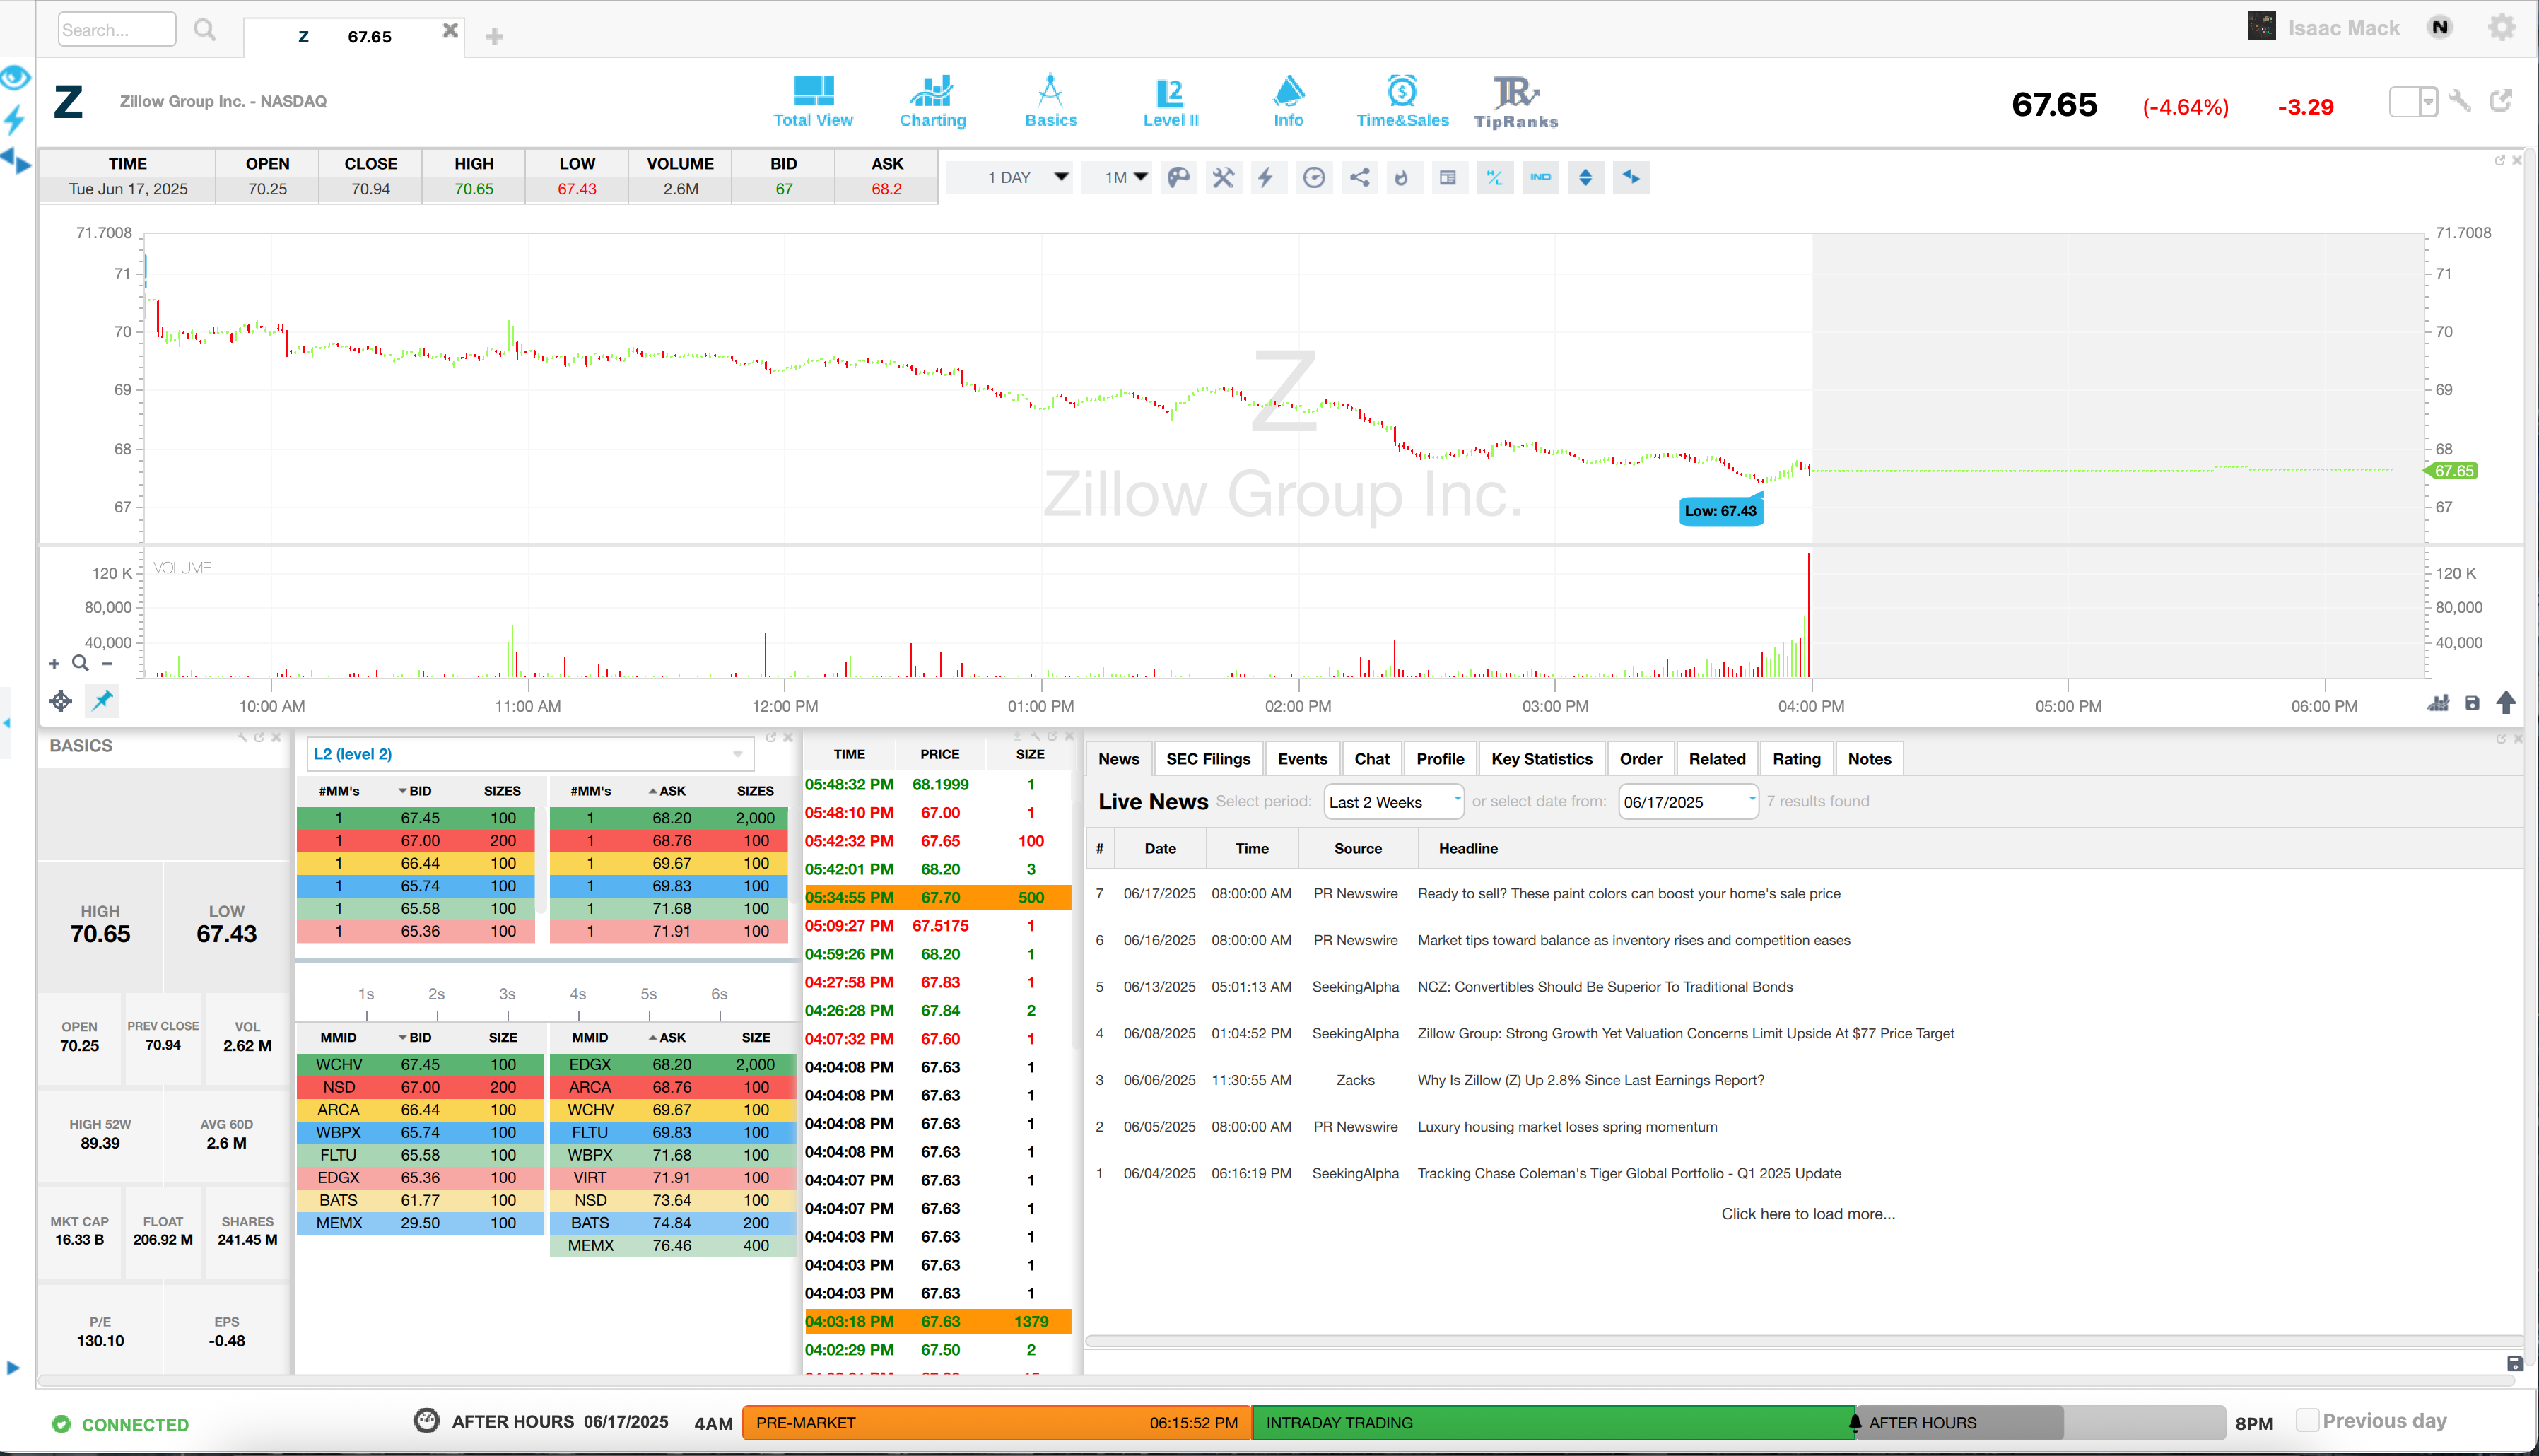The width and height of the screenshot is (2539, 1456).
Task: Click the up arrow icon below chart
Action: click(x=2506, y=703)
